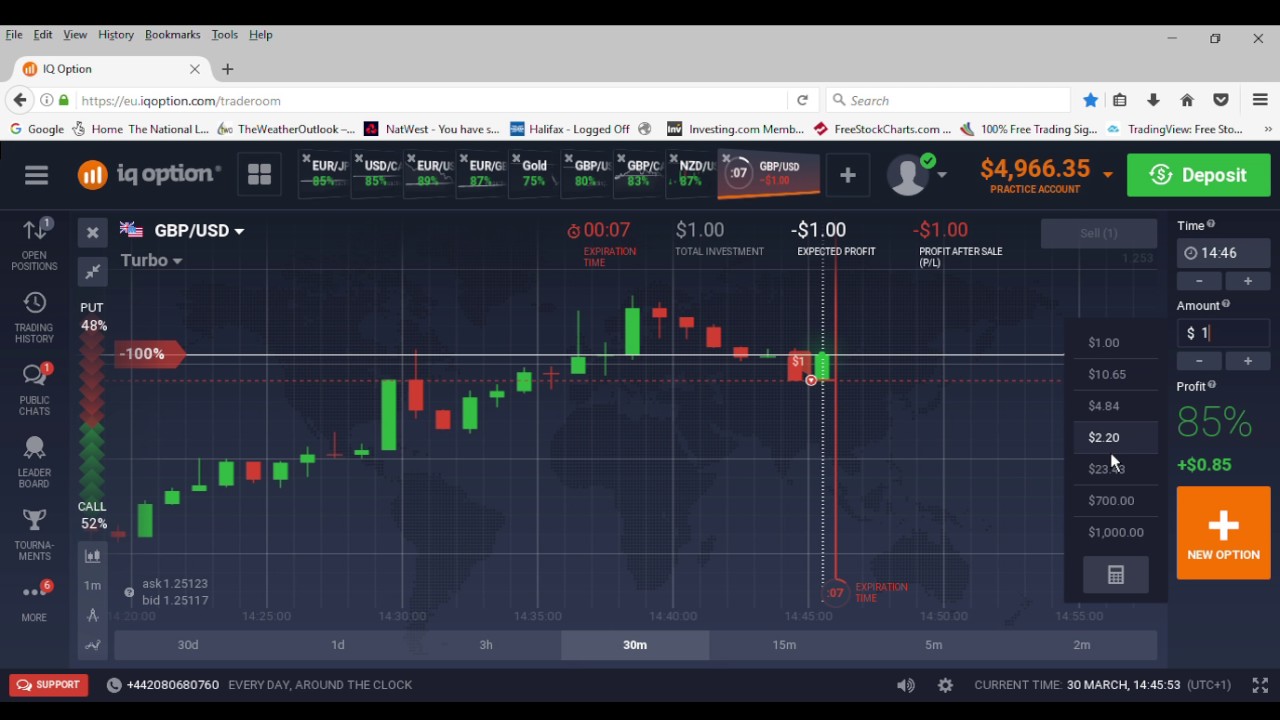This screenshot has width=1280, height=720.
Task: Select the 3h chart timeframe
Action: click(486, 645)
